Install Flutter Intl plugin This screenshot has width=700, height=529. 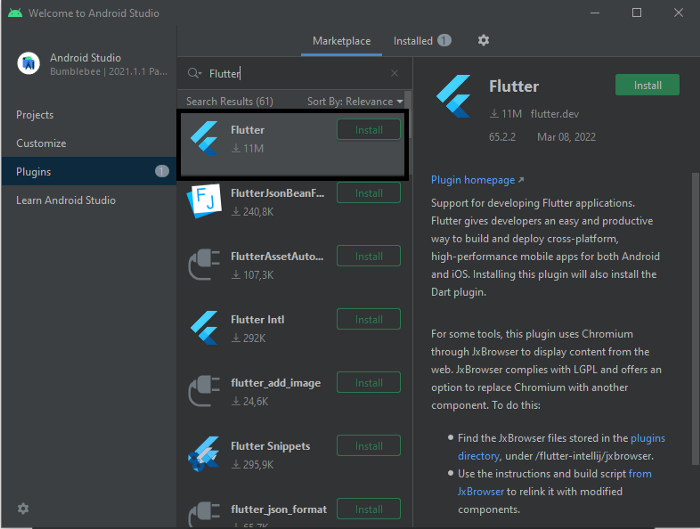click(369, 319)
